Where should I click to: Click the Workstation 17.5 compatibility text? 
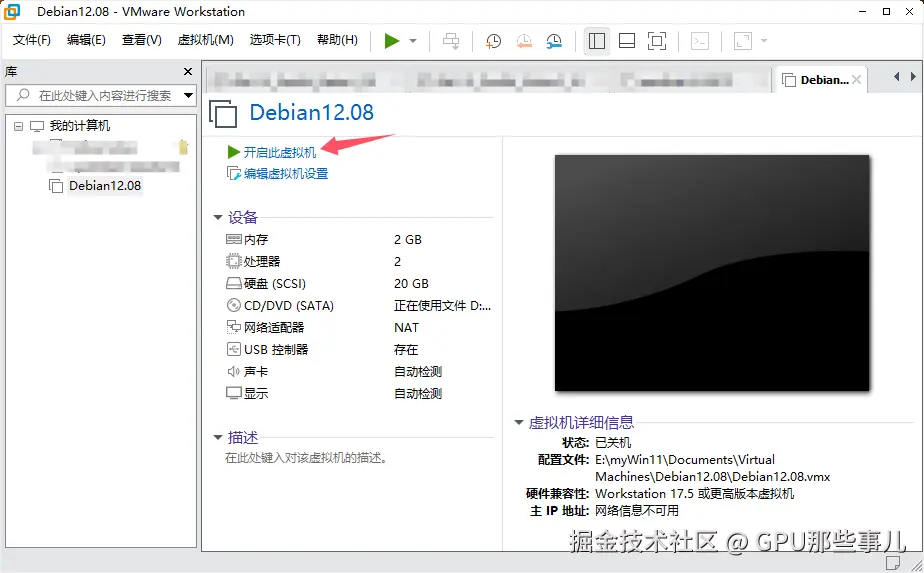click(695, 493)
